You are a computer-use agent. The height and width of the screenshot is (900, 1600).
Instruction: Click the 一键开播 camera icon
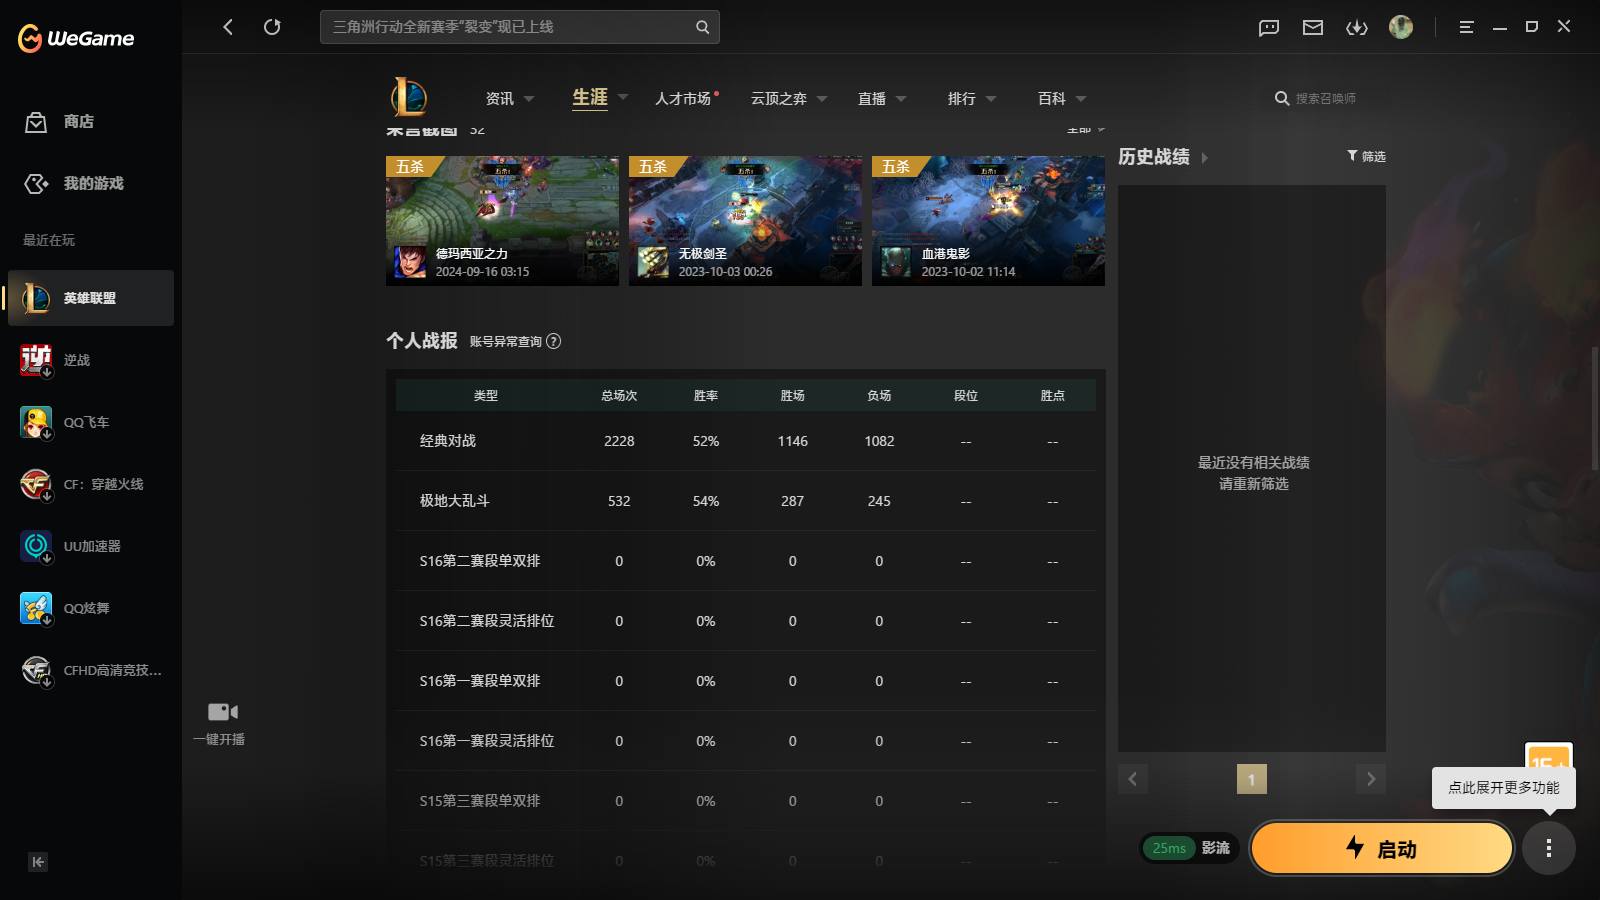point(222,712)
